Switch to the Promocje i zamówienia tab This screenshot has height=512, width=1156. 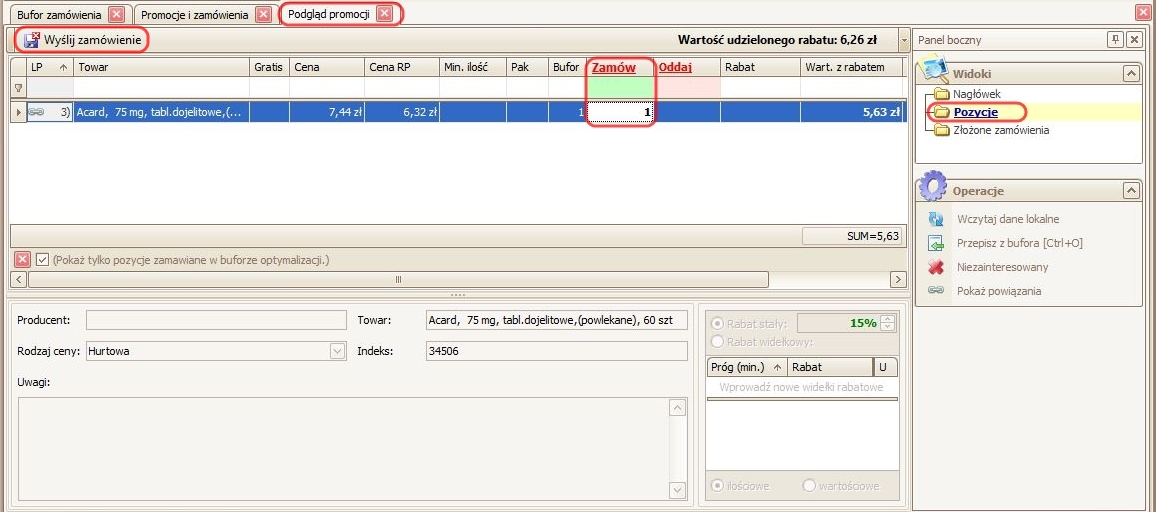click(x=194, y=15)
